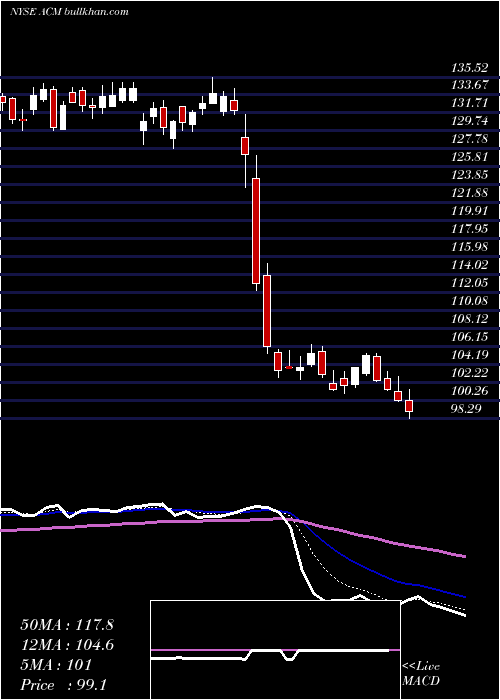Click the 102.22 price axis label

[x=470, y=373]
